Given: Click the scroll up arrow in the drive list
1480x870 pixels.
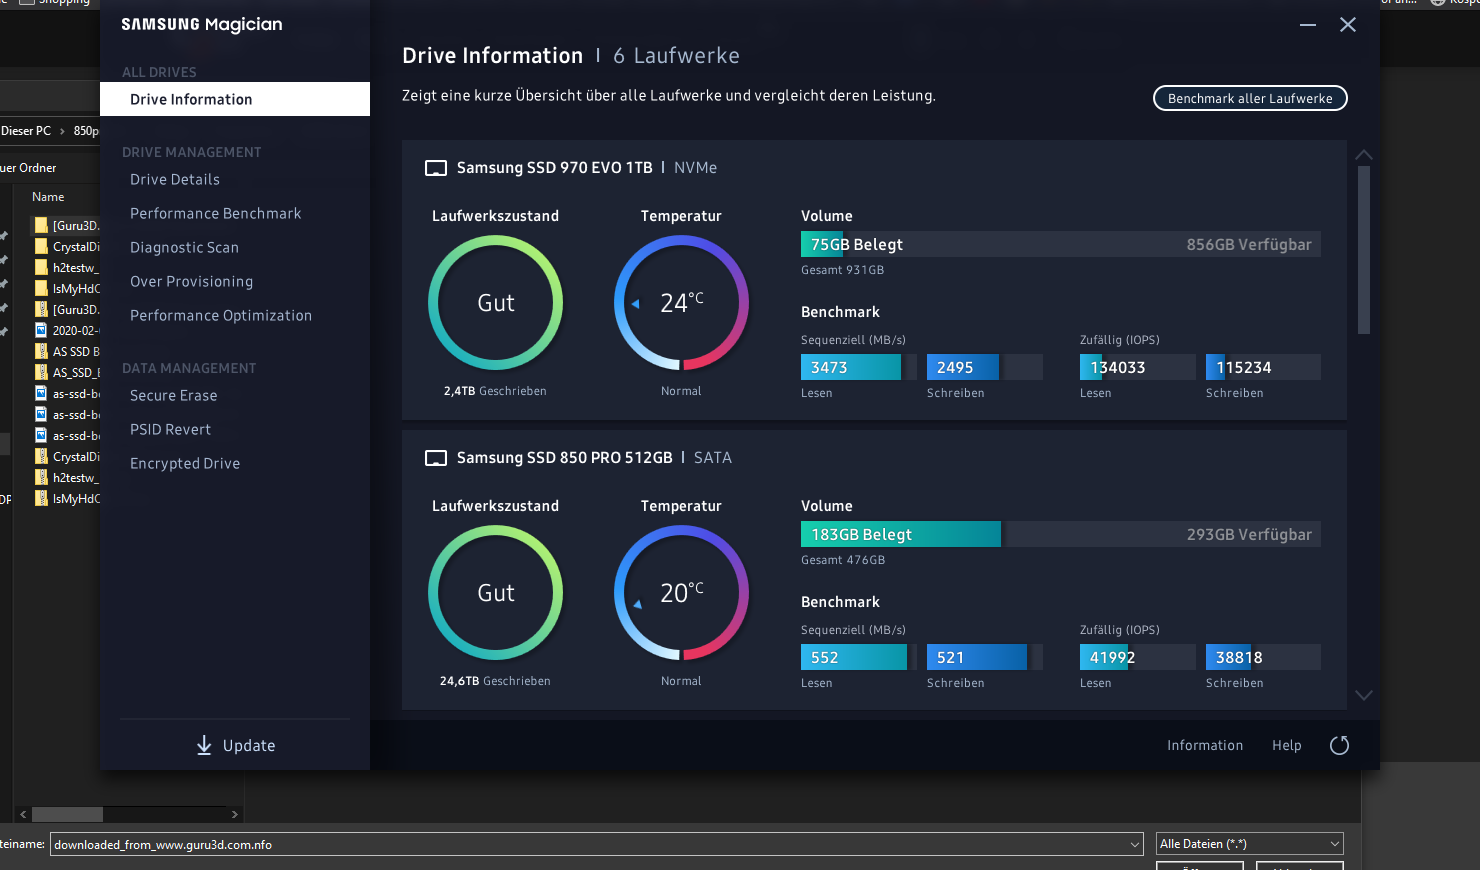Looking at the screenshot, I should 1364,155.
